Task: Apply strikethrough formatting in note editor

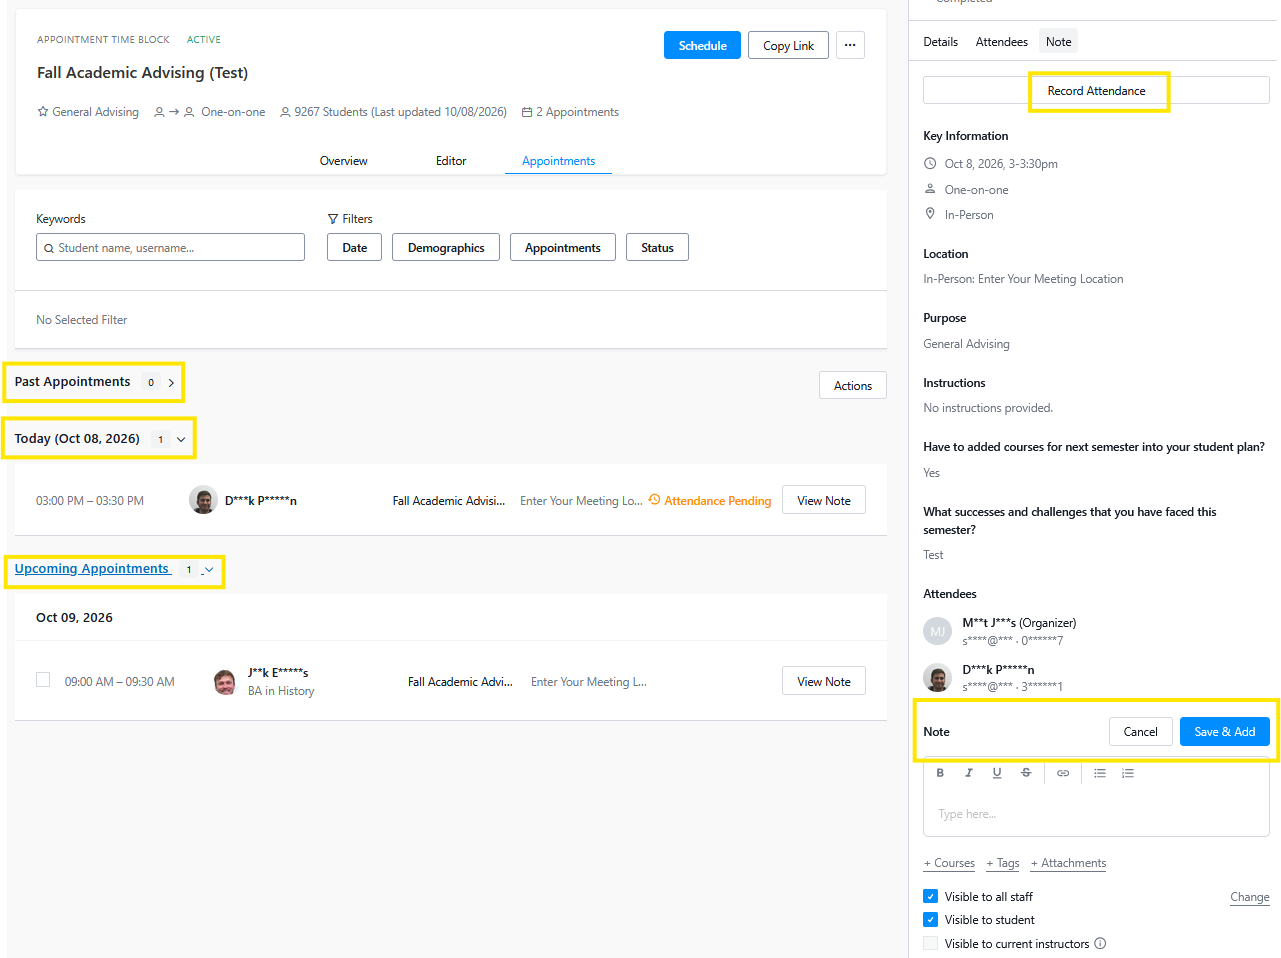Action: (x=1026, y=773)
